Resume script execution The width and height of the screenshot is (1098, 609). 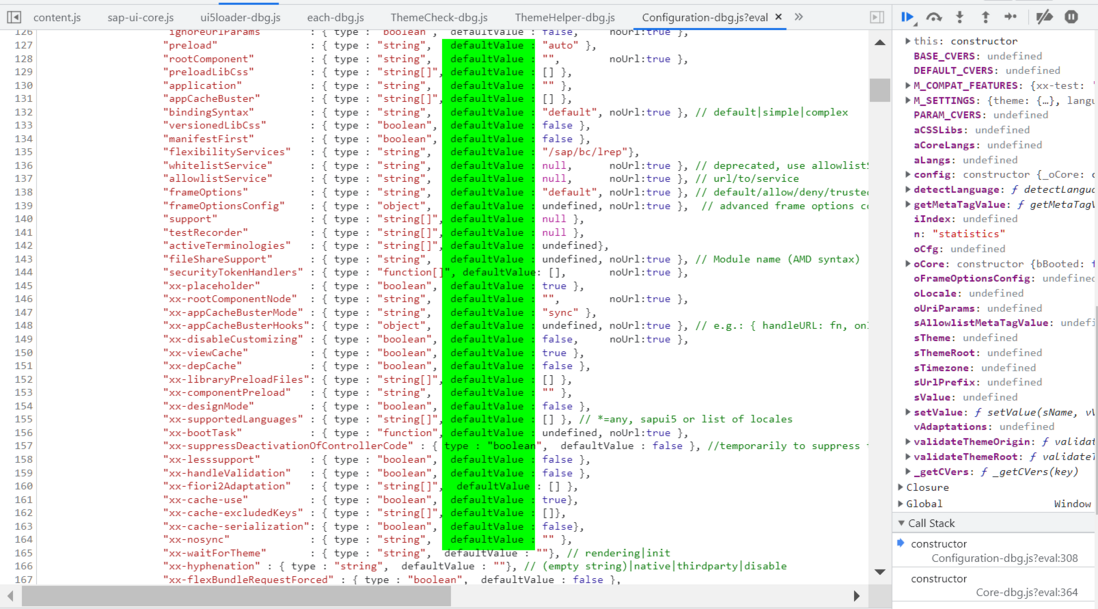coord(908,17)
